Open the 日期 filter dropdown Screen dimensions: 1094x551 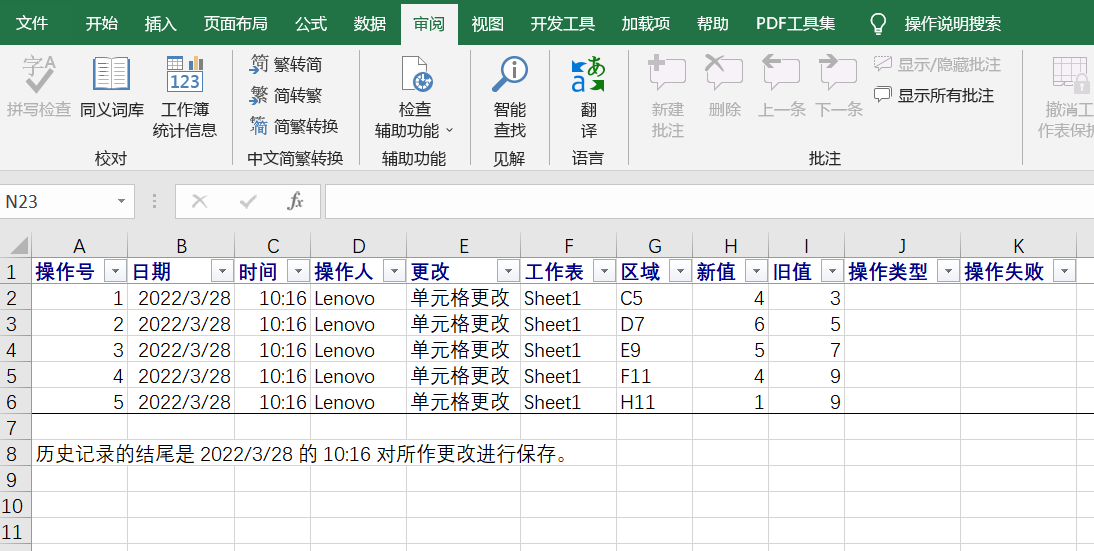[223, 271]
